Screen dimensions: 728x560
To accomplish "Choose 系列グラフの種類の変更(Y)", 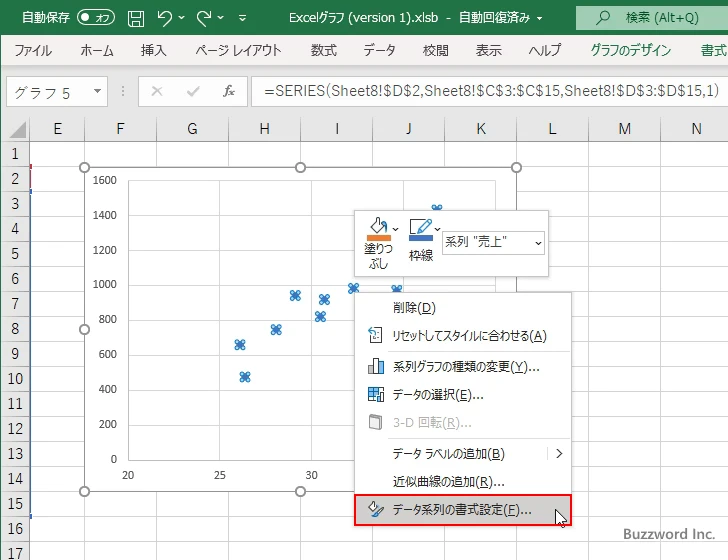I will 463,367.
